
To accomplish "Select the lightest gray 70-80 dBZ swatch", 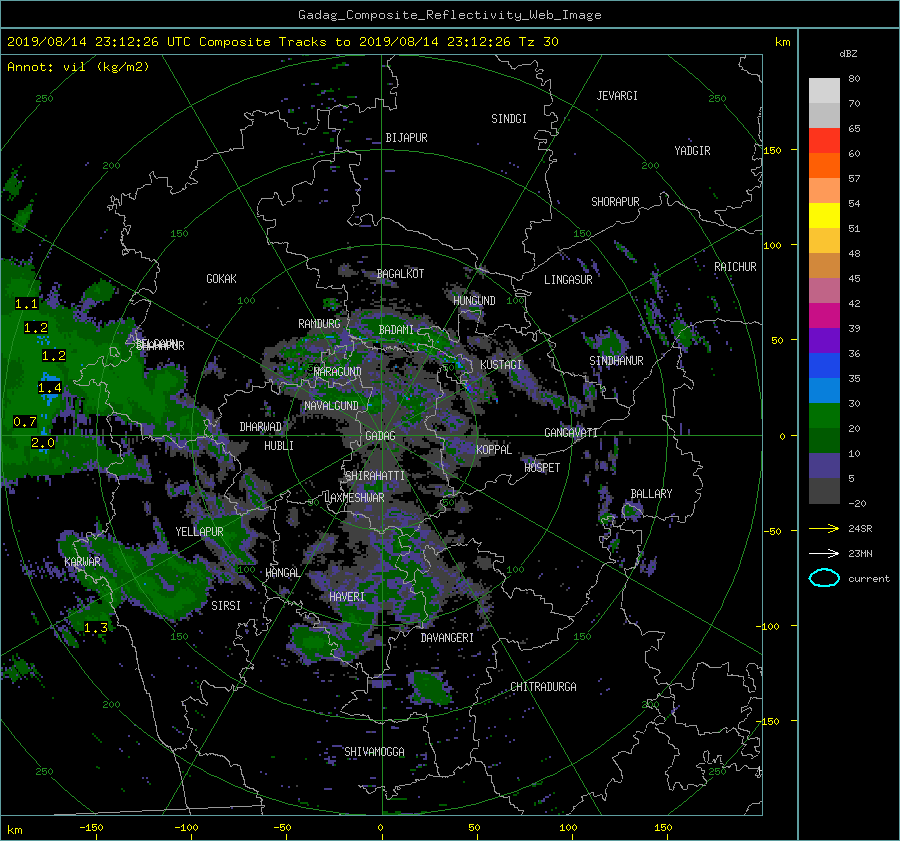I will (x=824, y=91).
